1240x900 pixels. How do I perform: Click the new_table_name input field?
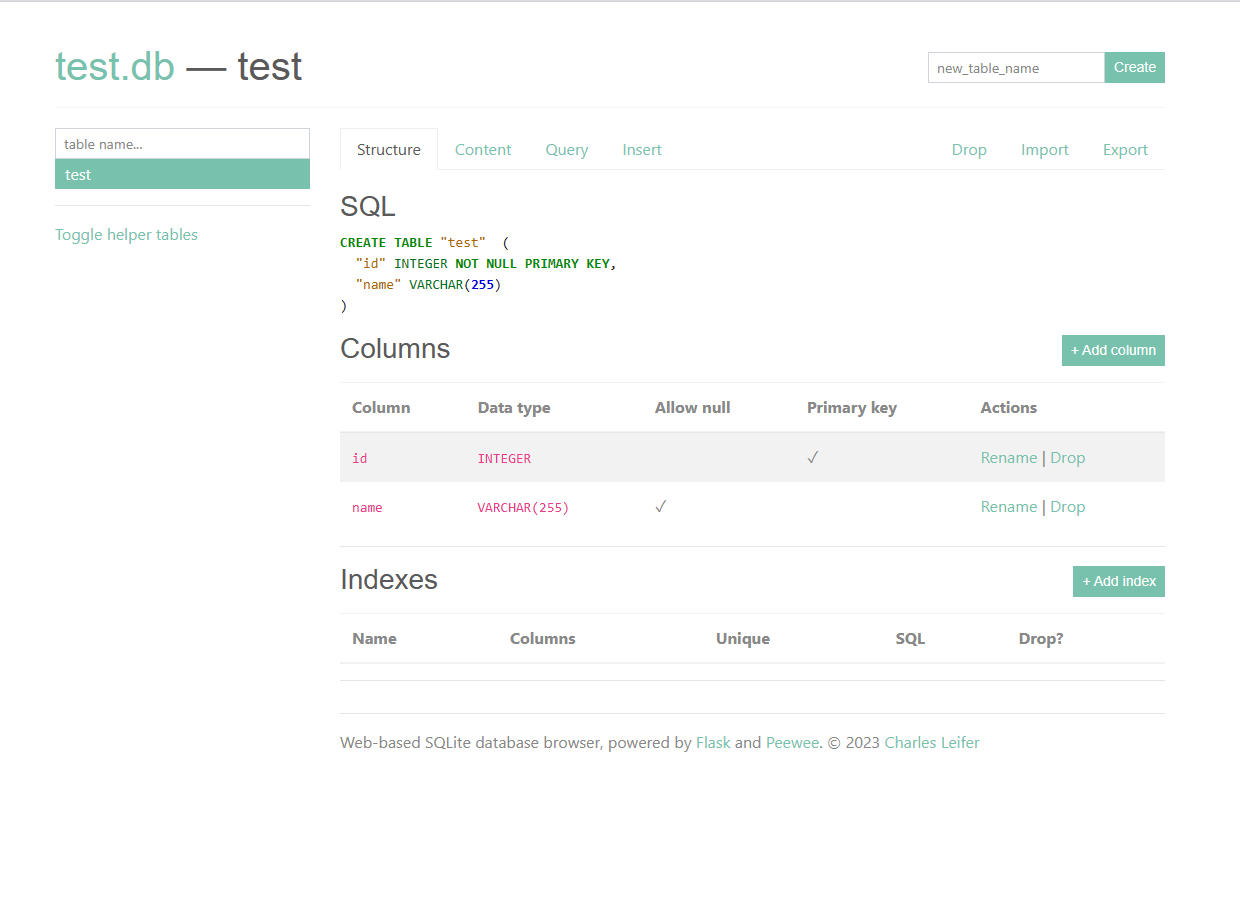[x=1015, y=67]
